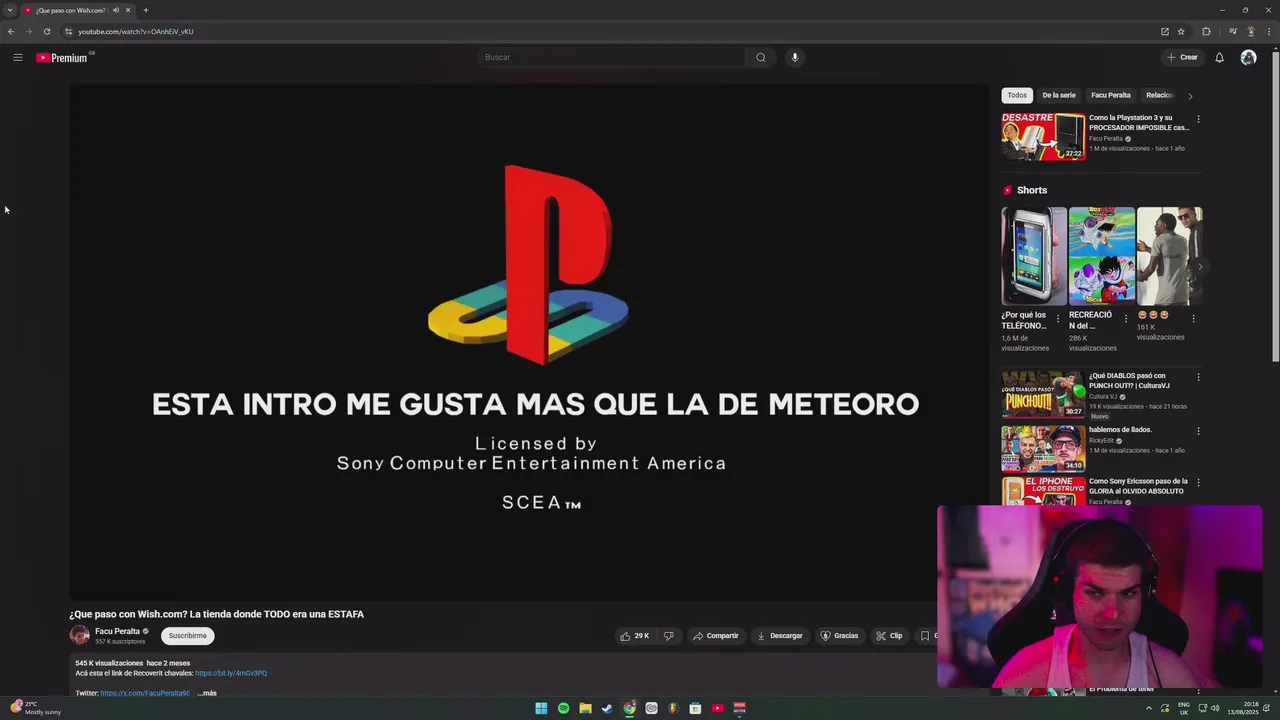The height and width of the screenshot is (720, 1280).
Task: Open the Facu Peralta channel name link
Action: pyautogui.click(x=117, y=631)
